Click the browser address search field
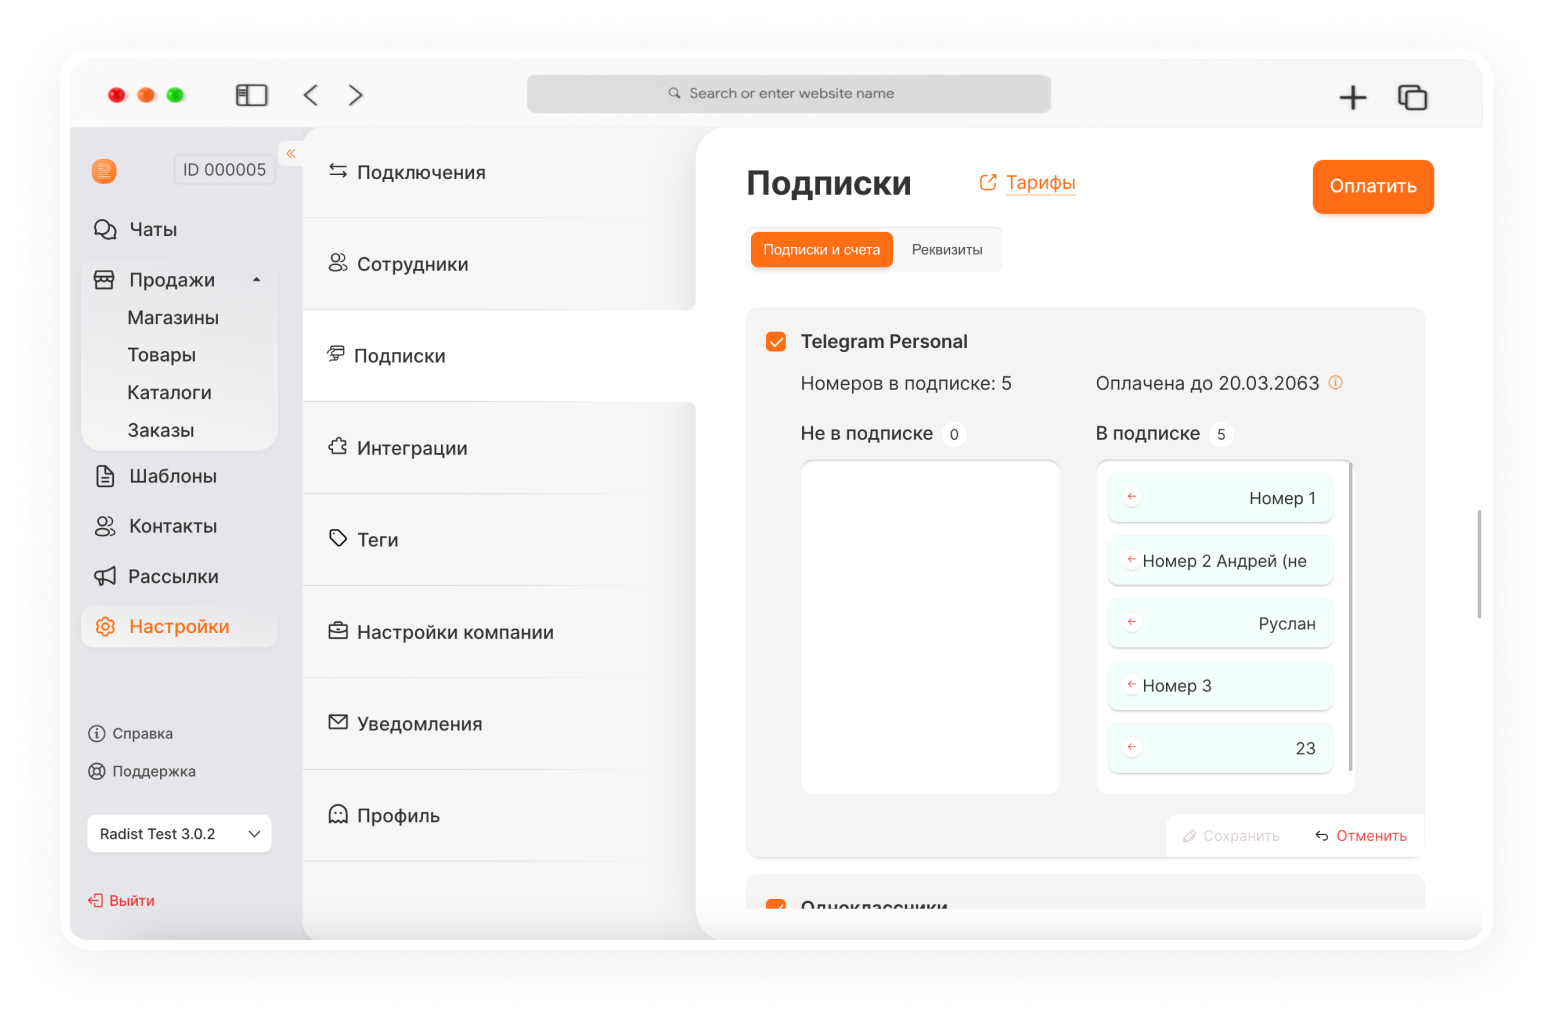This screenshot has width=1553, height=1021. [789, 94]
